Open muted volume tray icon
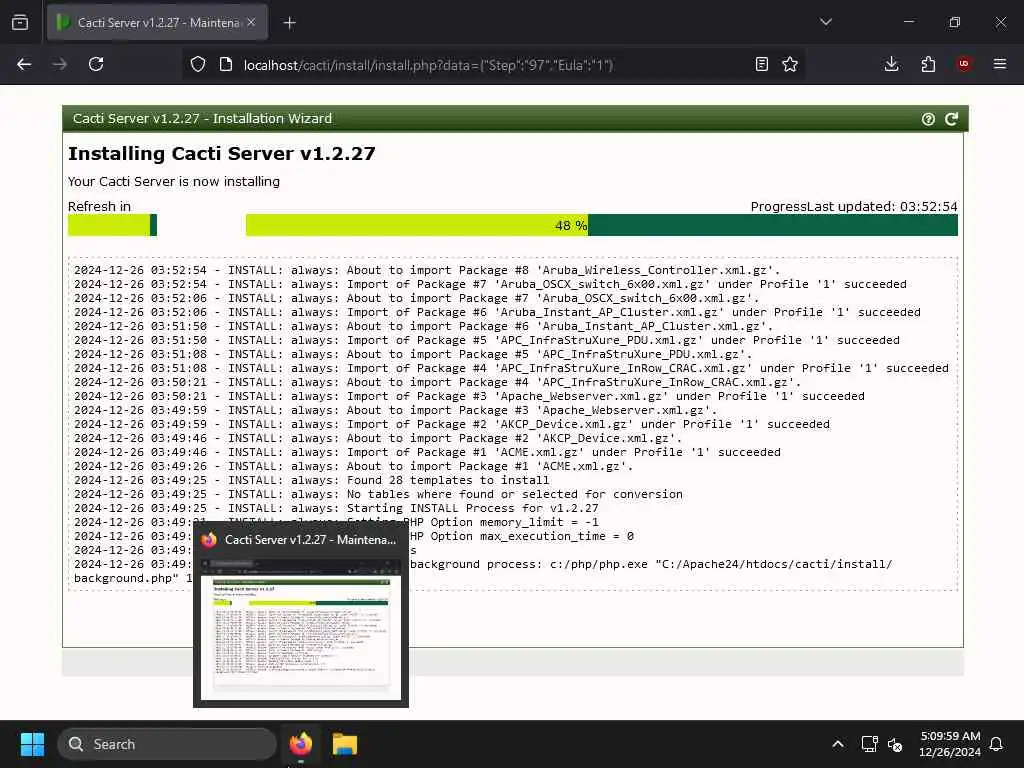Screen dimensions: 1024x768 point(895,744)
